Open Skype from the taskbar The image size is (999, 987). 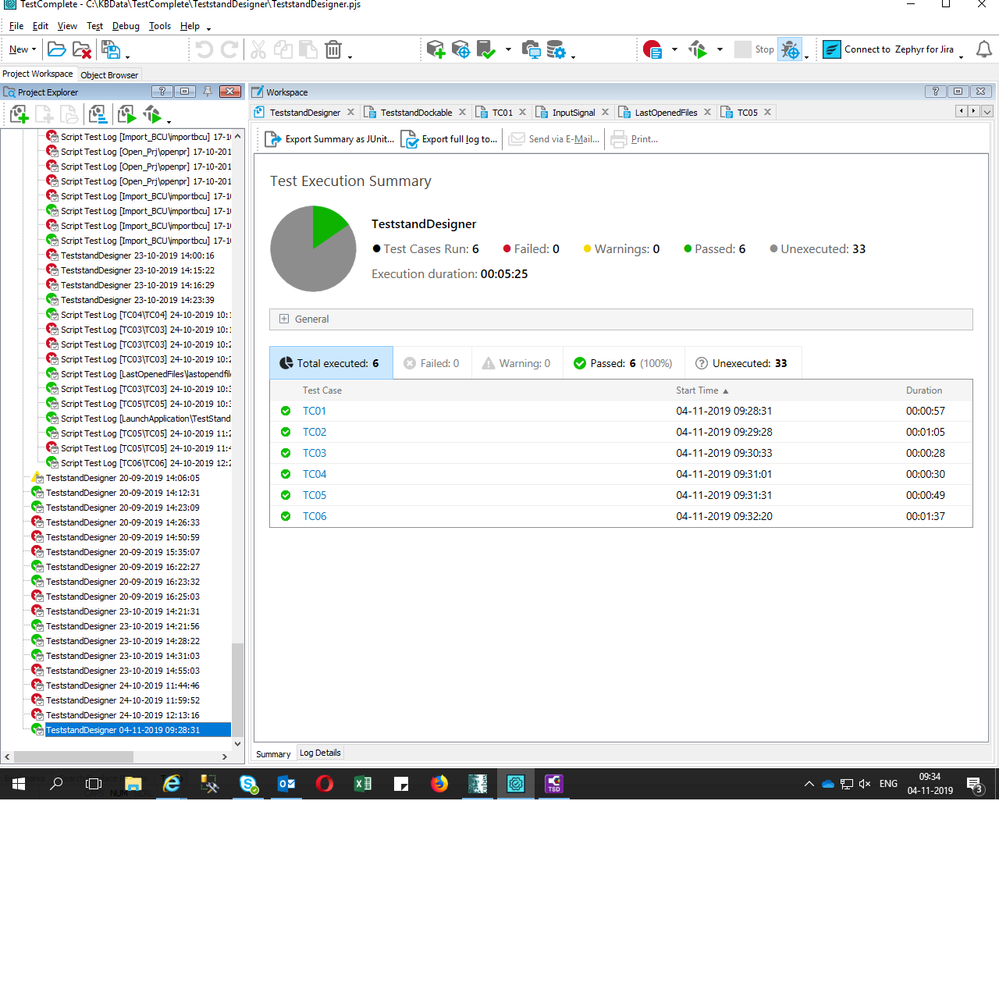[248, 784]
